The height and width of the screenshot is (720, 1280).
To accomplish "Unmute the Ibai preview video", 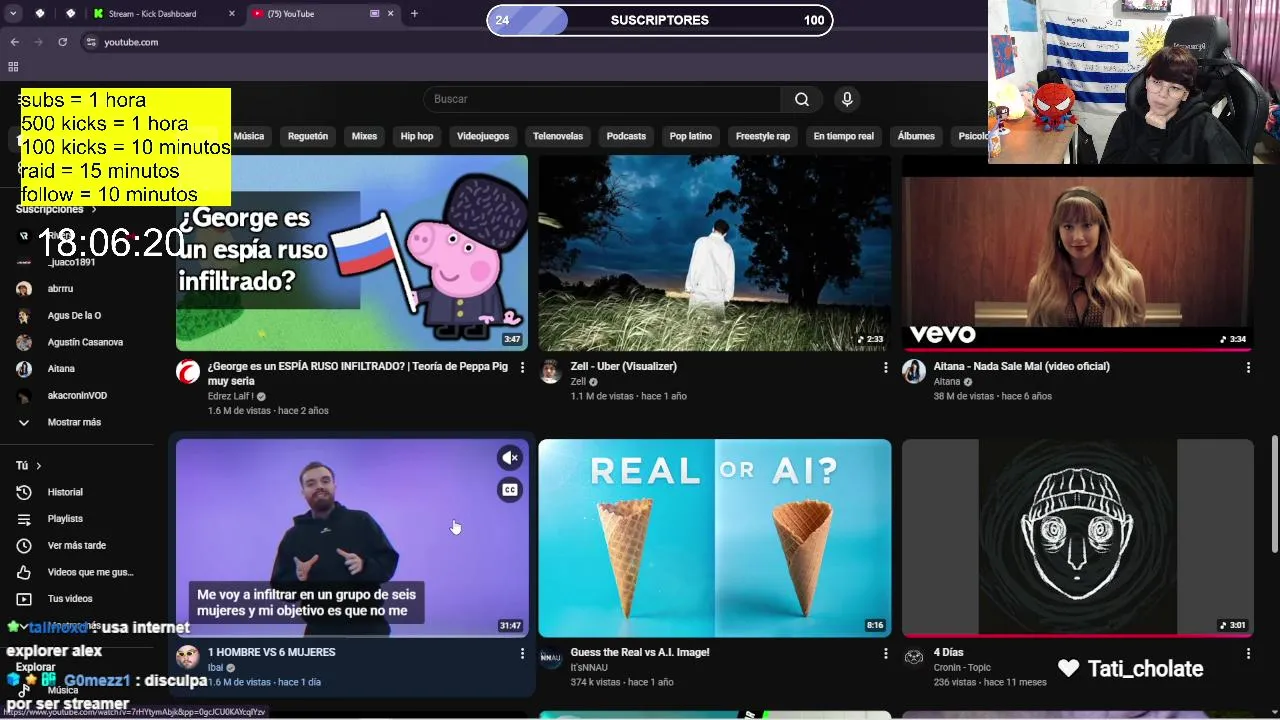I will pos(510,458).
